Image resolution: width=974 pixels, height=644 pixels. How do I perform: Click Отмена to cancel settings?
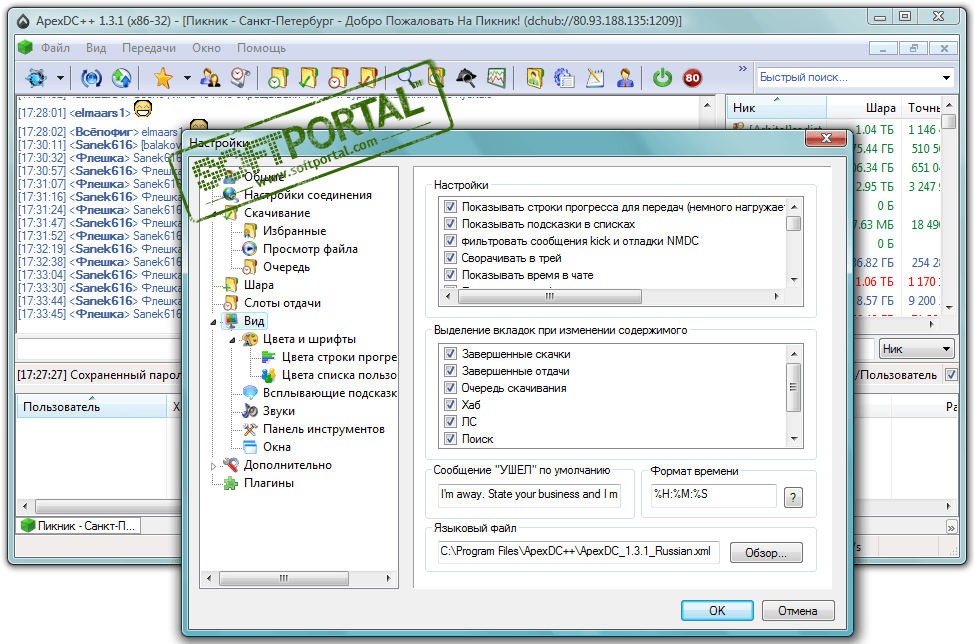tap(798, 610)
